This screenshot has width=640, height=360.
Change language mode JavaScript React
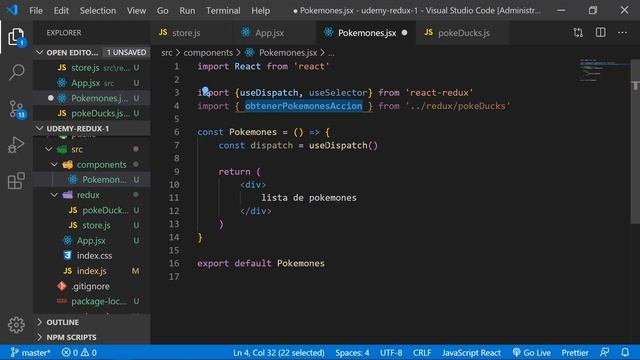pyautogui.click(x=471, y=352)
